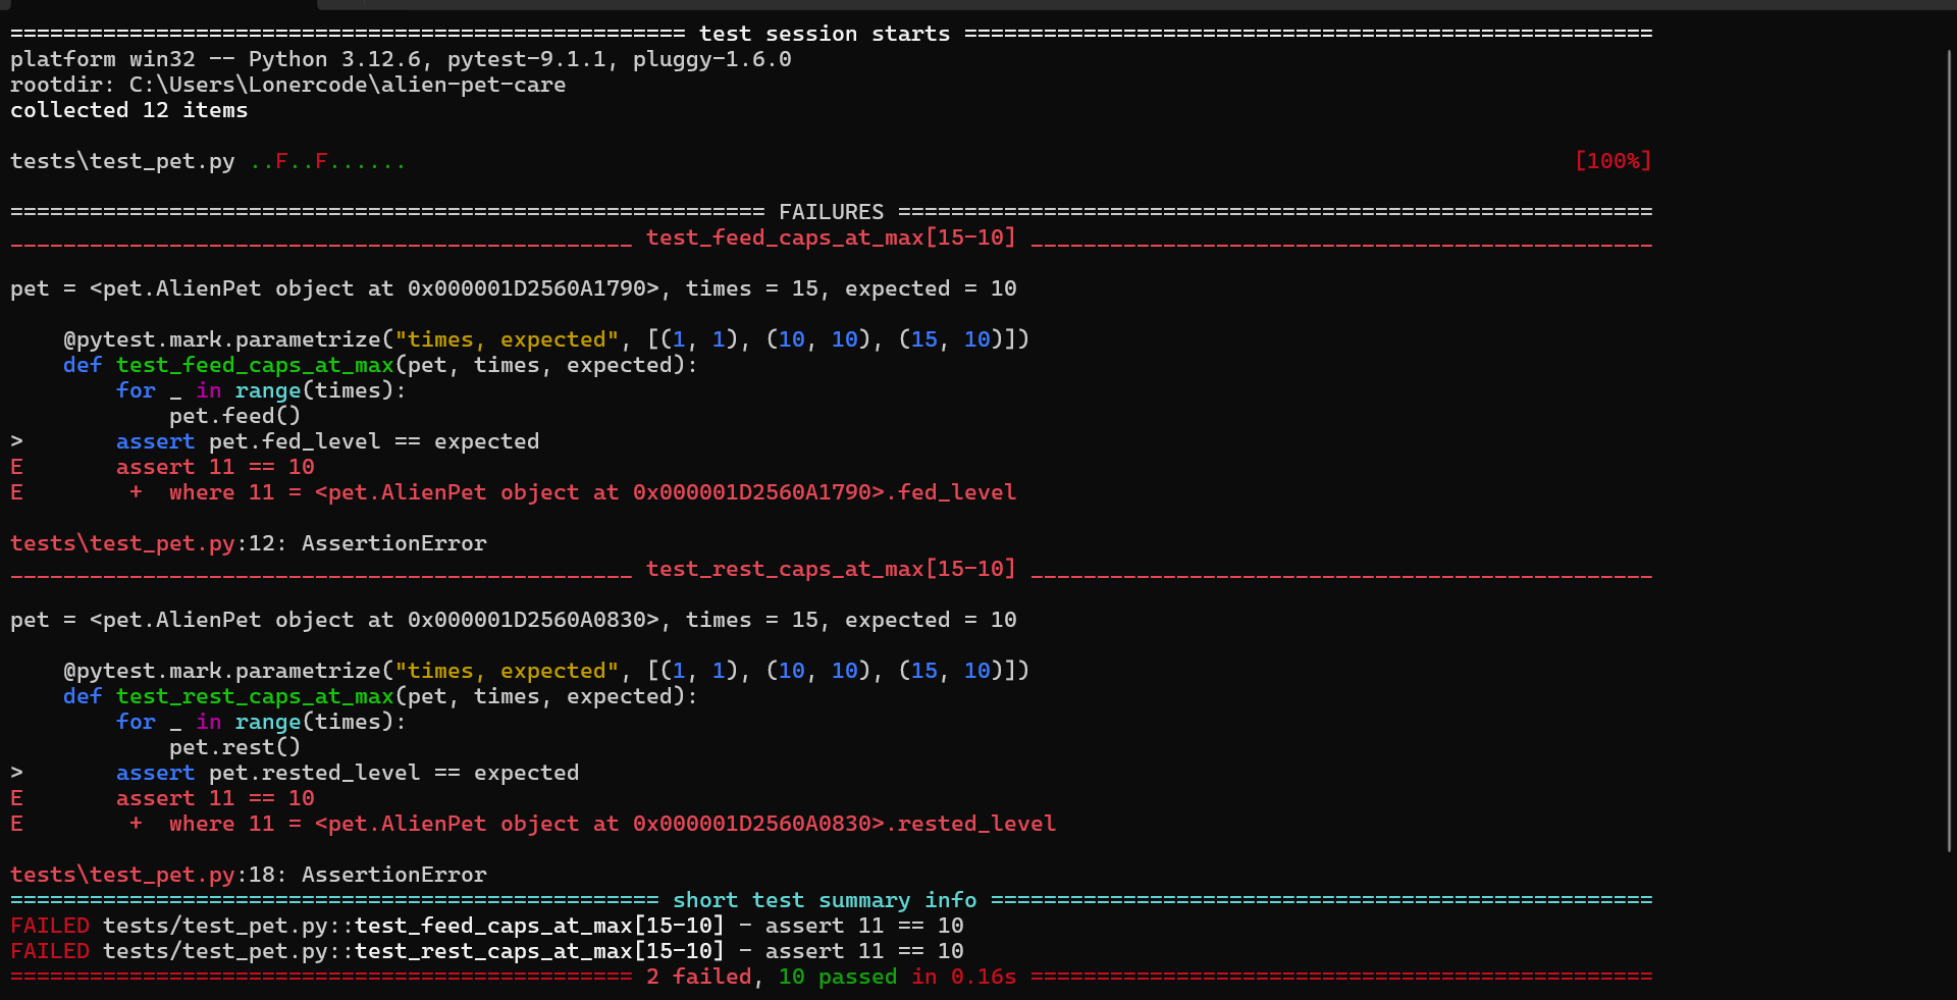Image resolution: width=1957 pixels, height=1000 pixels.
Task: Click the test_rest_caps_at_max[15-10] failure header
Action: pyautogui.click(x=830, y=569)
